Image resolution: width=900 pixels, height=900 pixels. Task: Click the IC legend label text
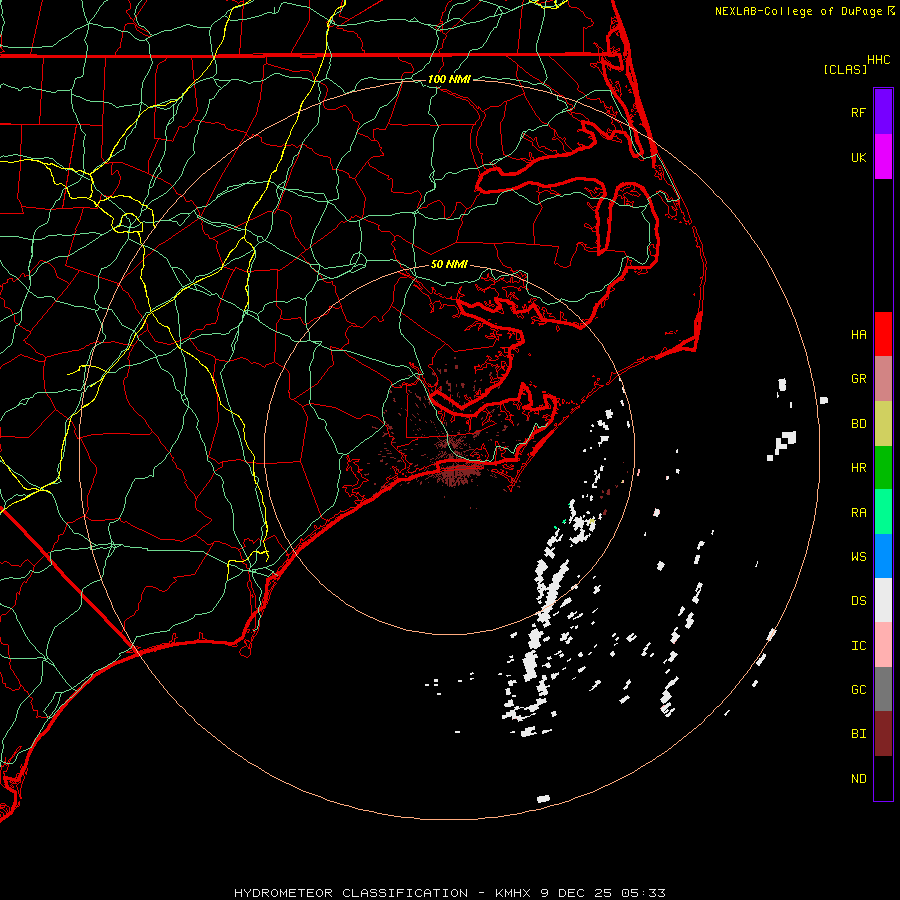point(858,646)
